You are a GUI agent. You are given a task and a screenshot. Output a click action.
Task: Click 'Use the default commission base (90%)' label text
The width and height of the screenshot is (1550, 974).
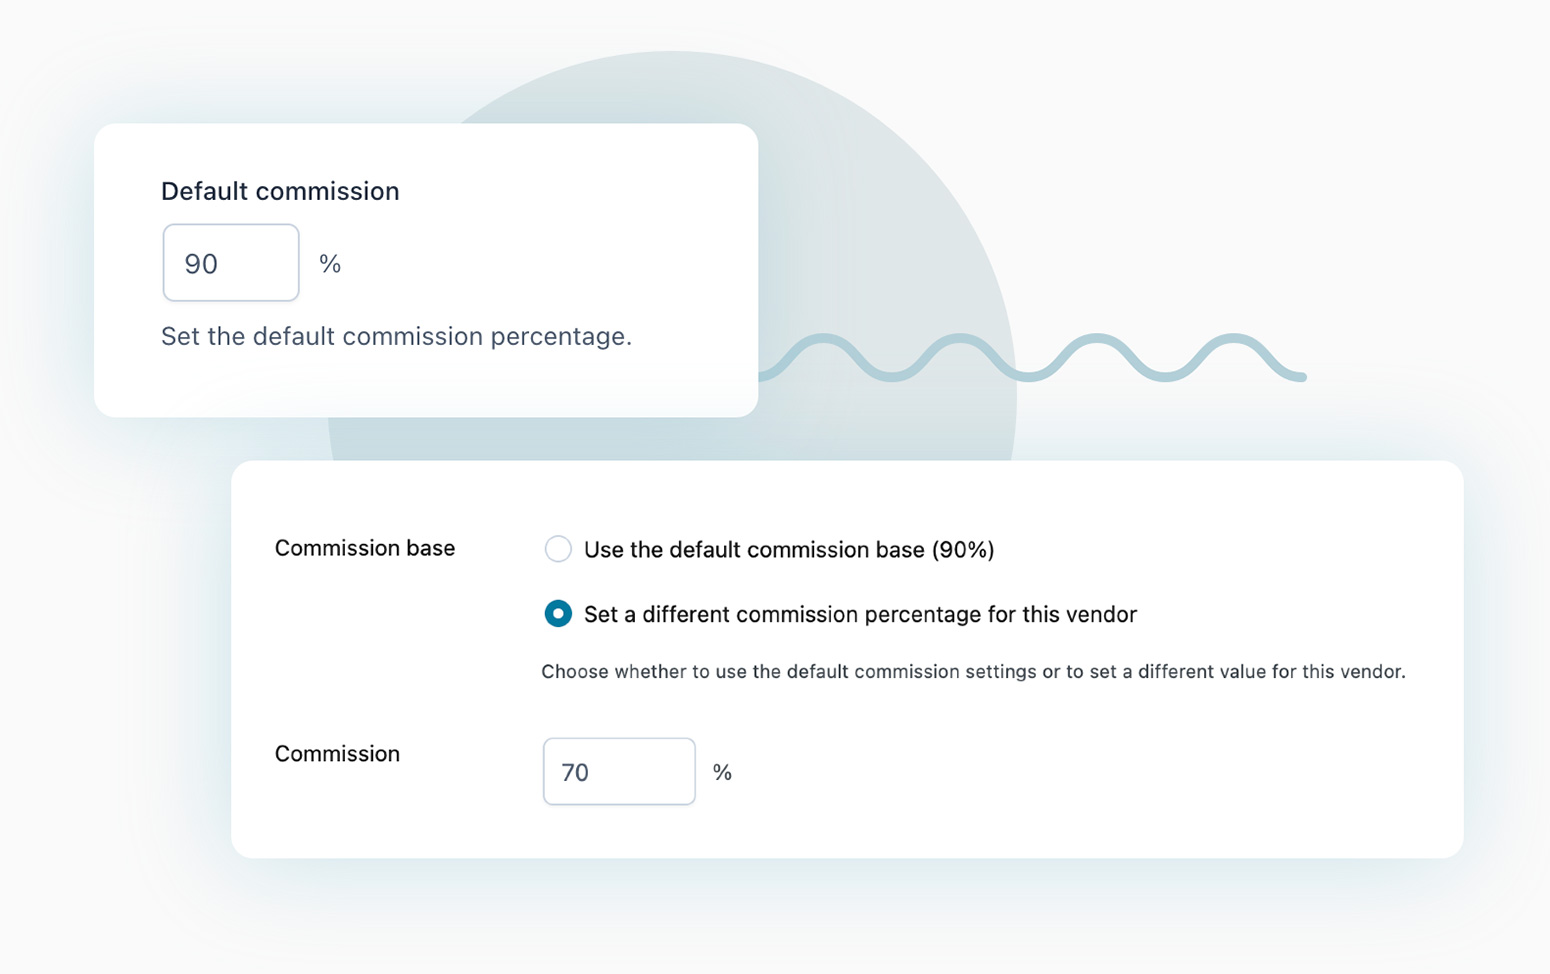coord(788,550)
